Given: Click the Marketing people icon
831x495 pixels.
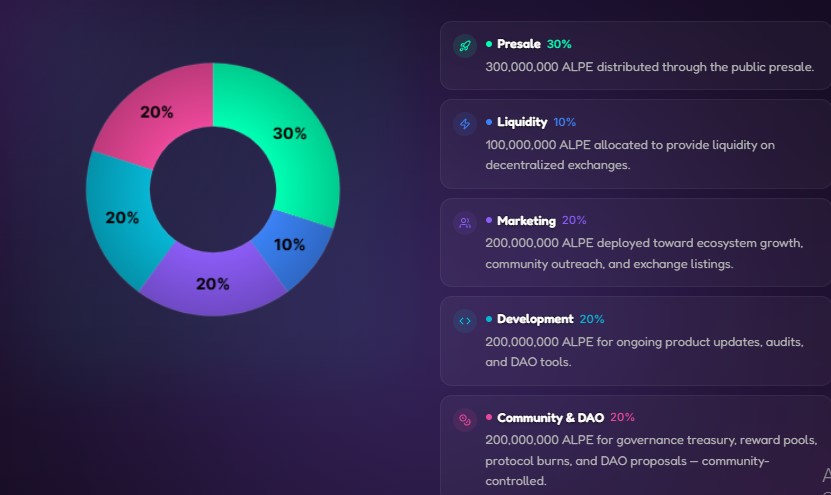Looking at the screenshot, I should [x=464, y=222].
